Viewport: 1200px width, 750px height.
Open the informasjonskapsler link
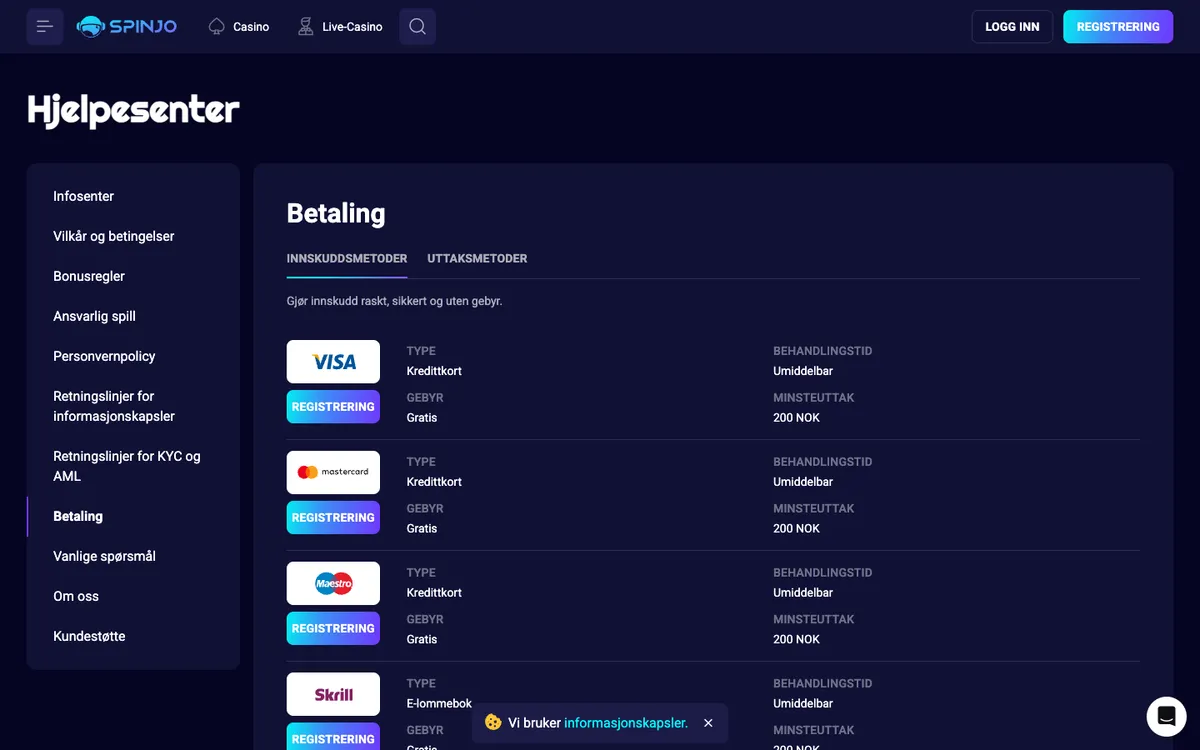626,723
